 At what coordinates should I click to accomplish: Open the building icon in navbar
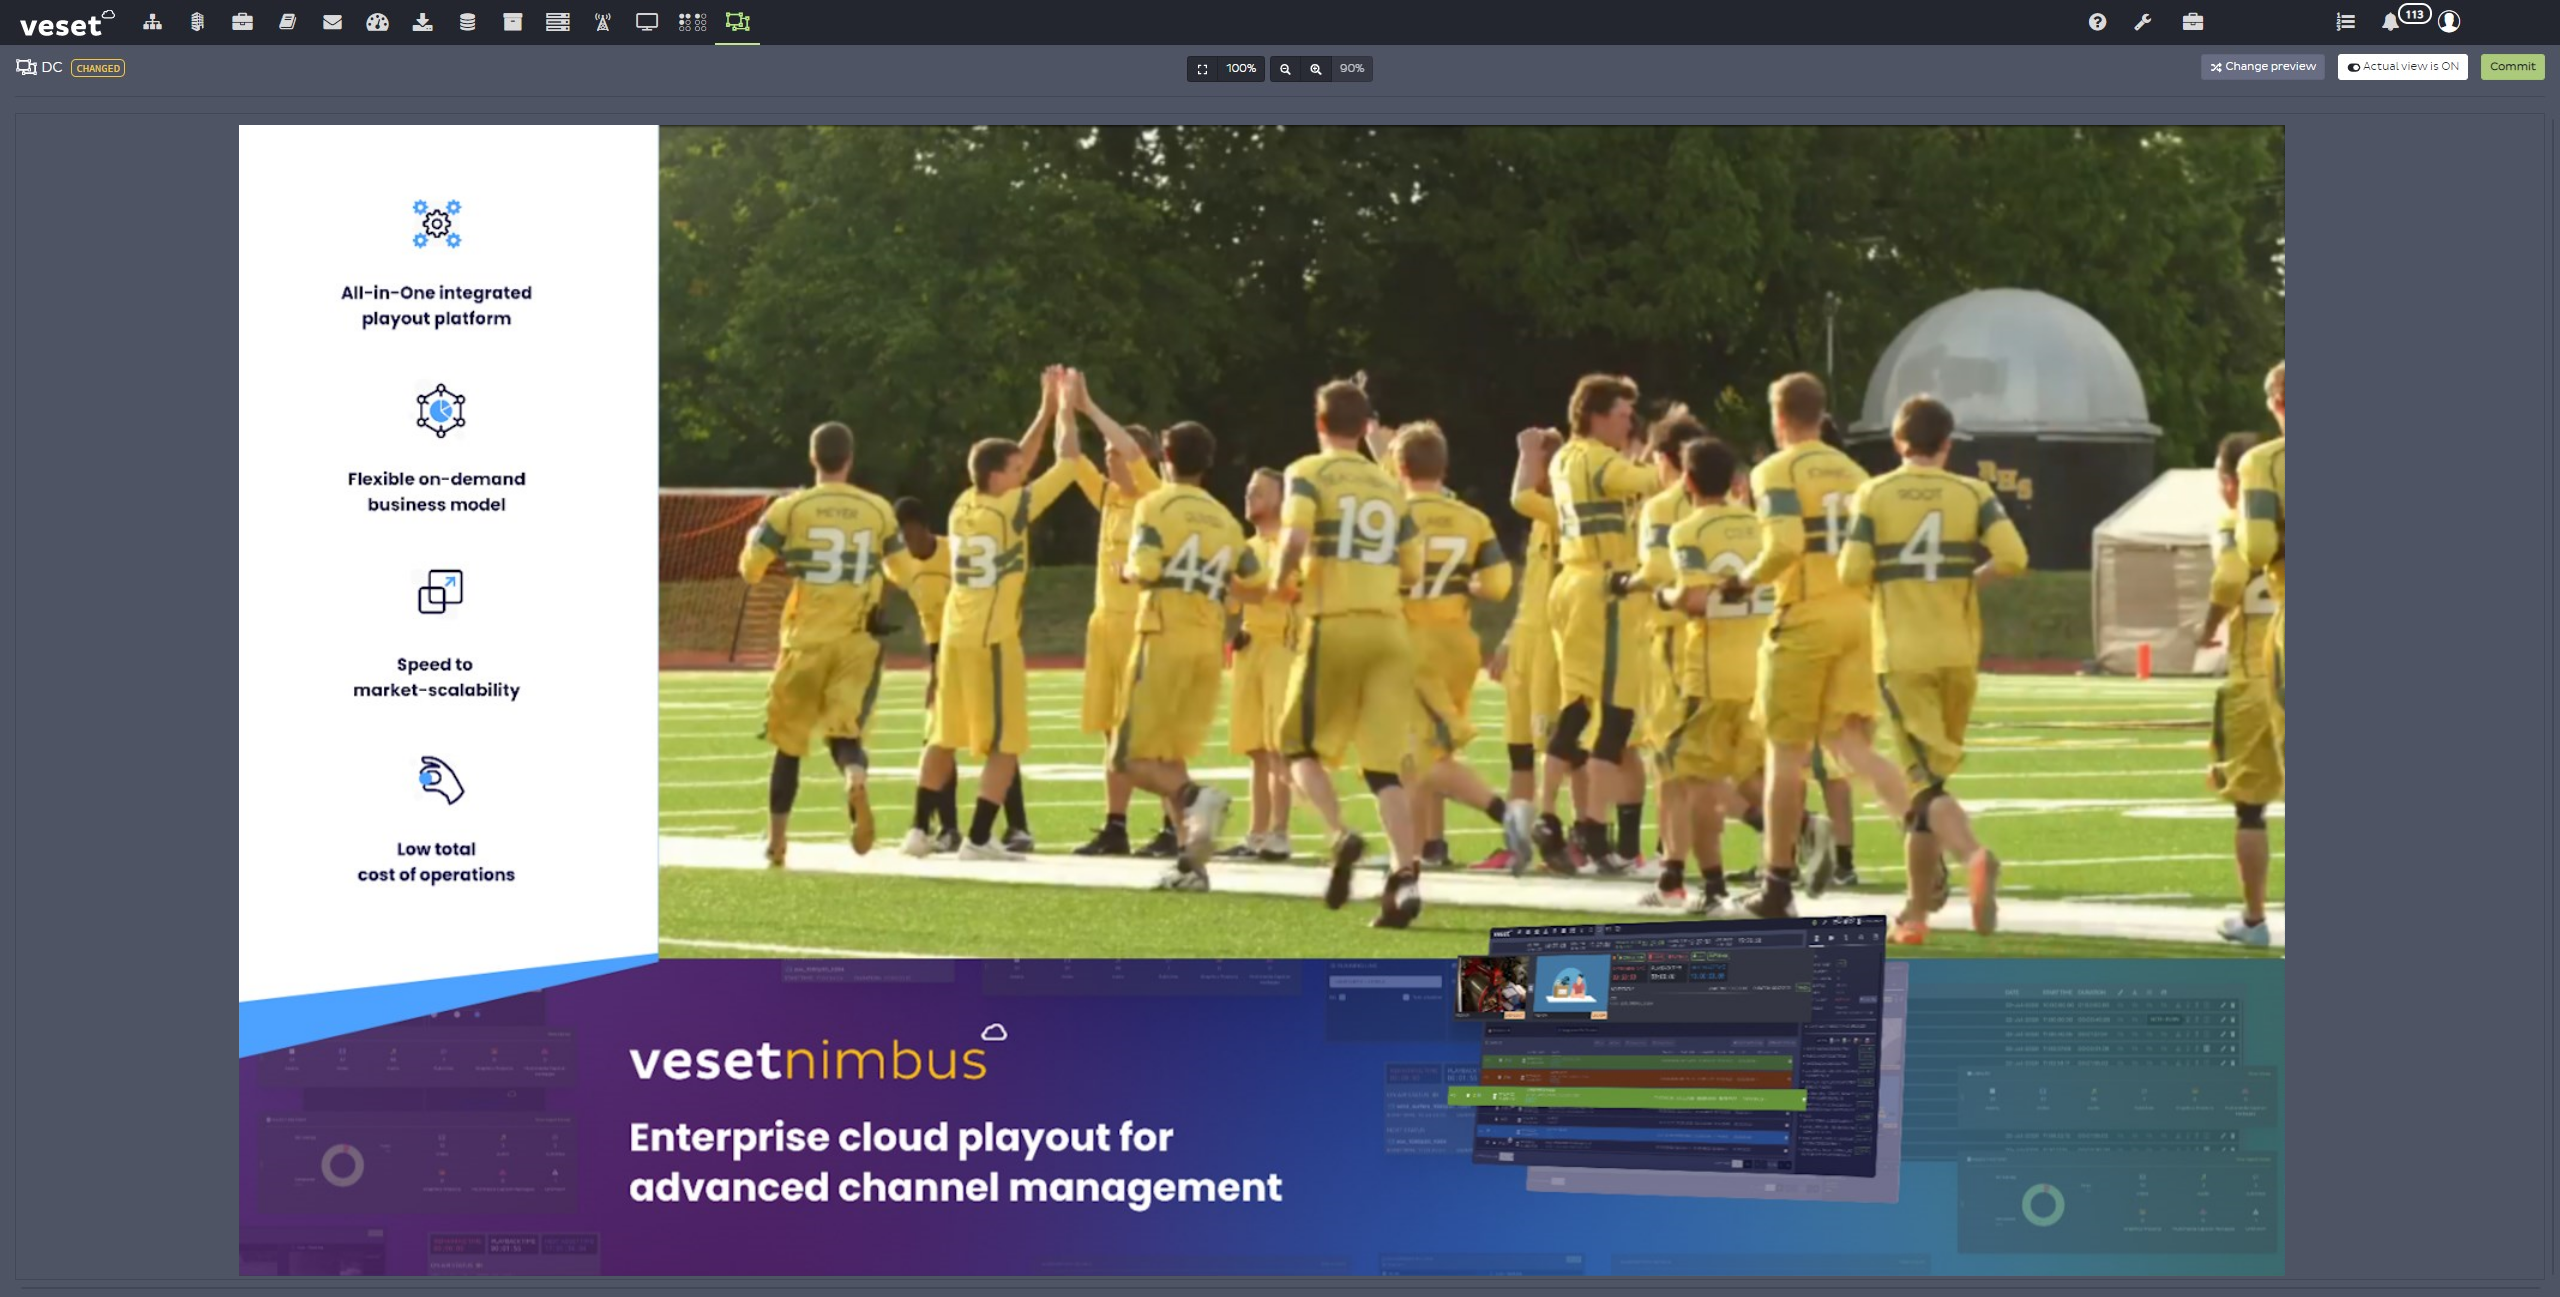pos(197,22)
